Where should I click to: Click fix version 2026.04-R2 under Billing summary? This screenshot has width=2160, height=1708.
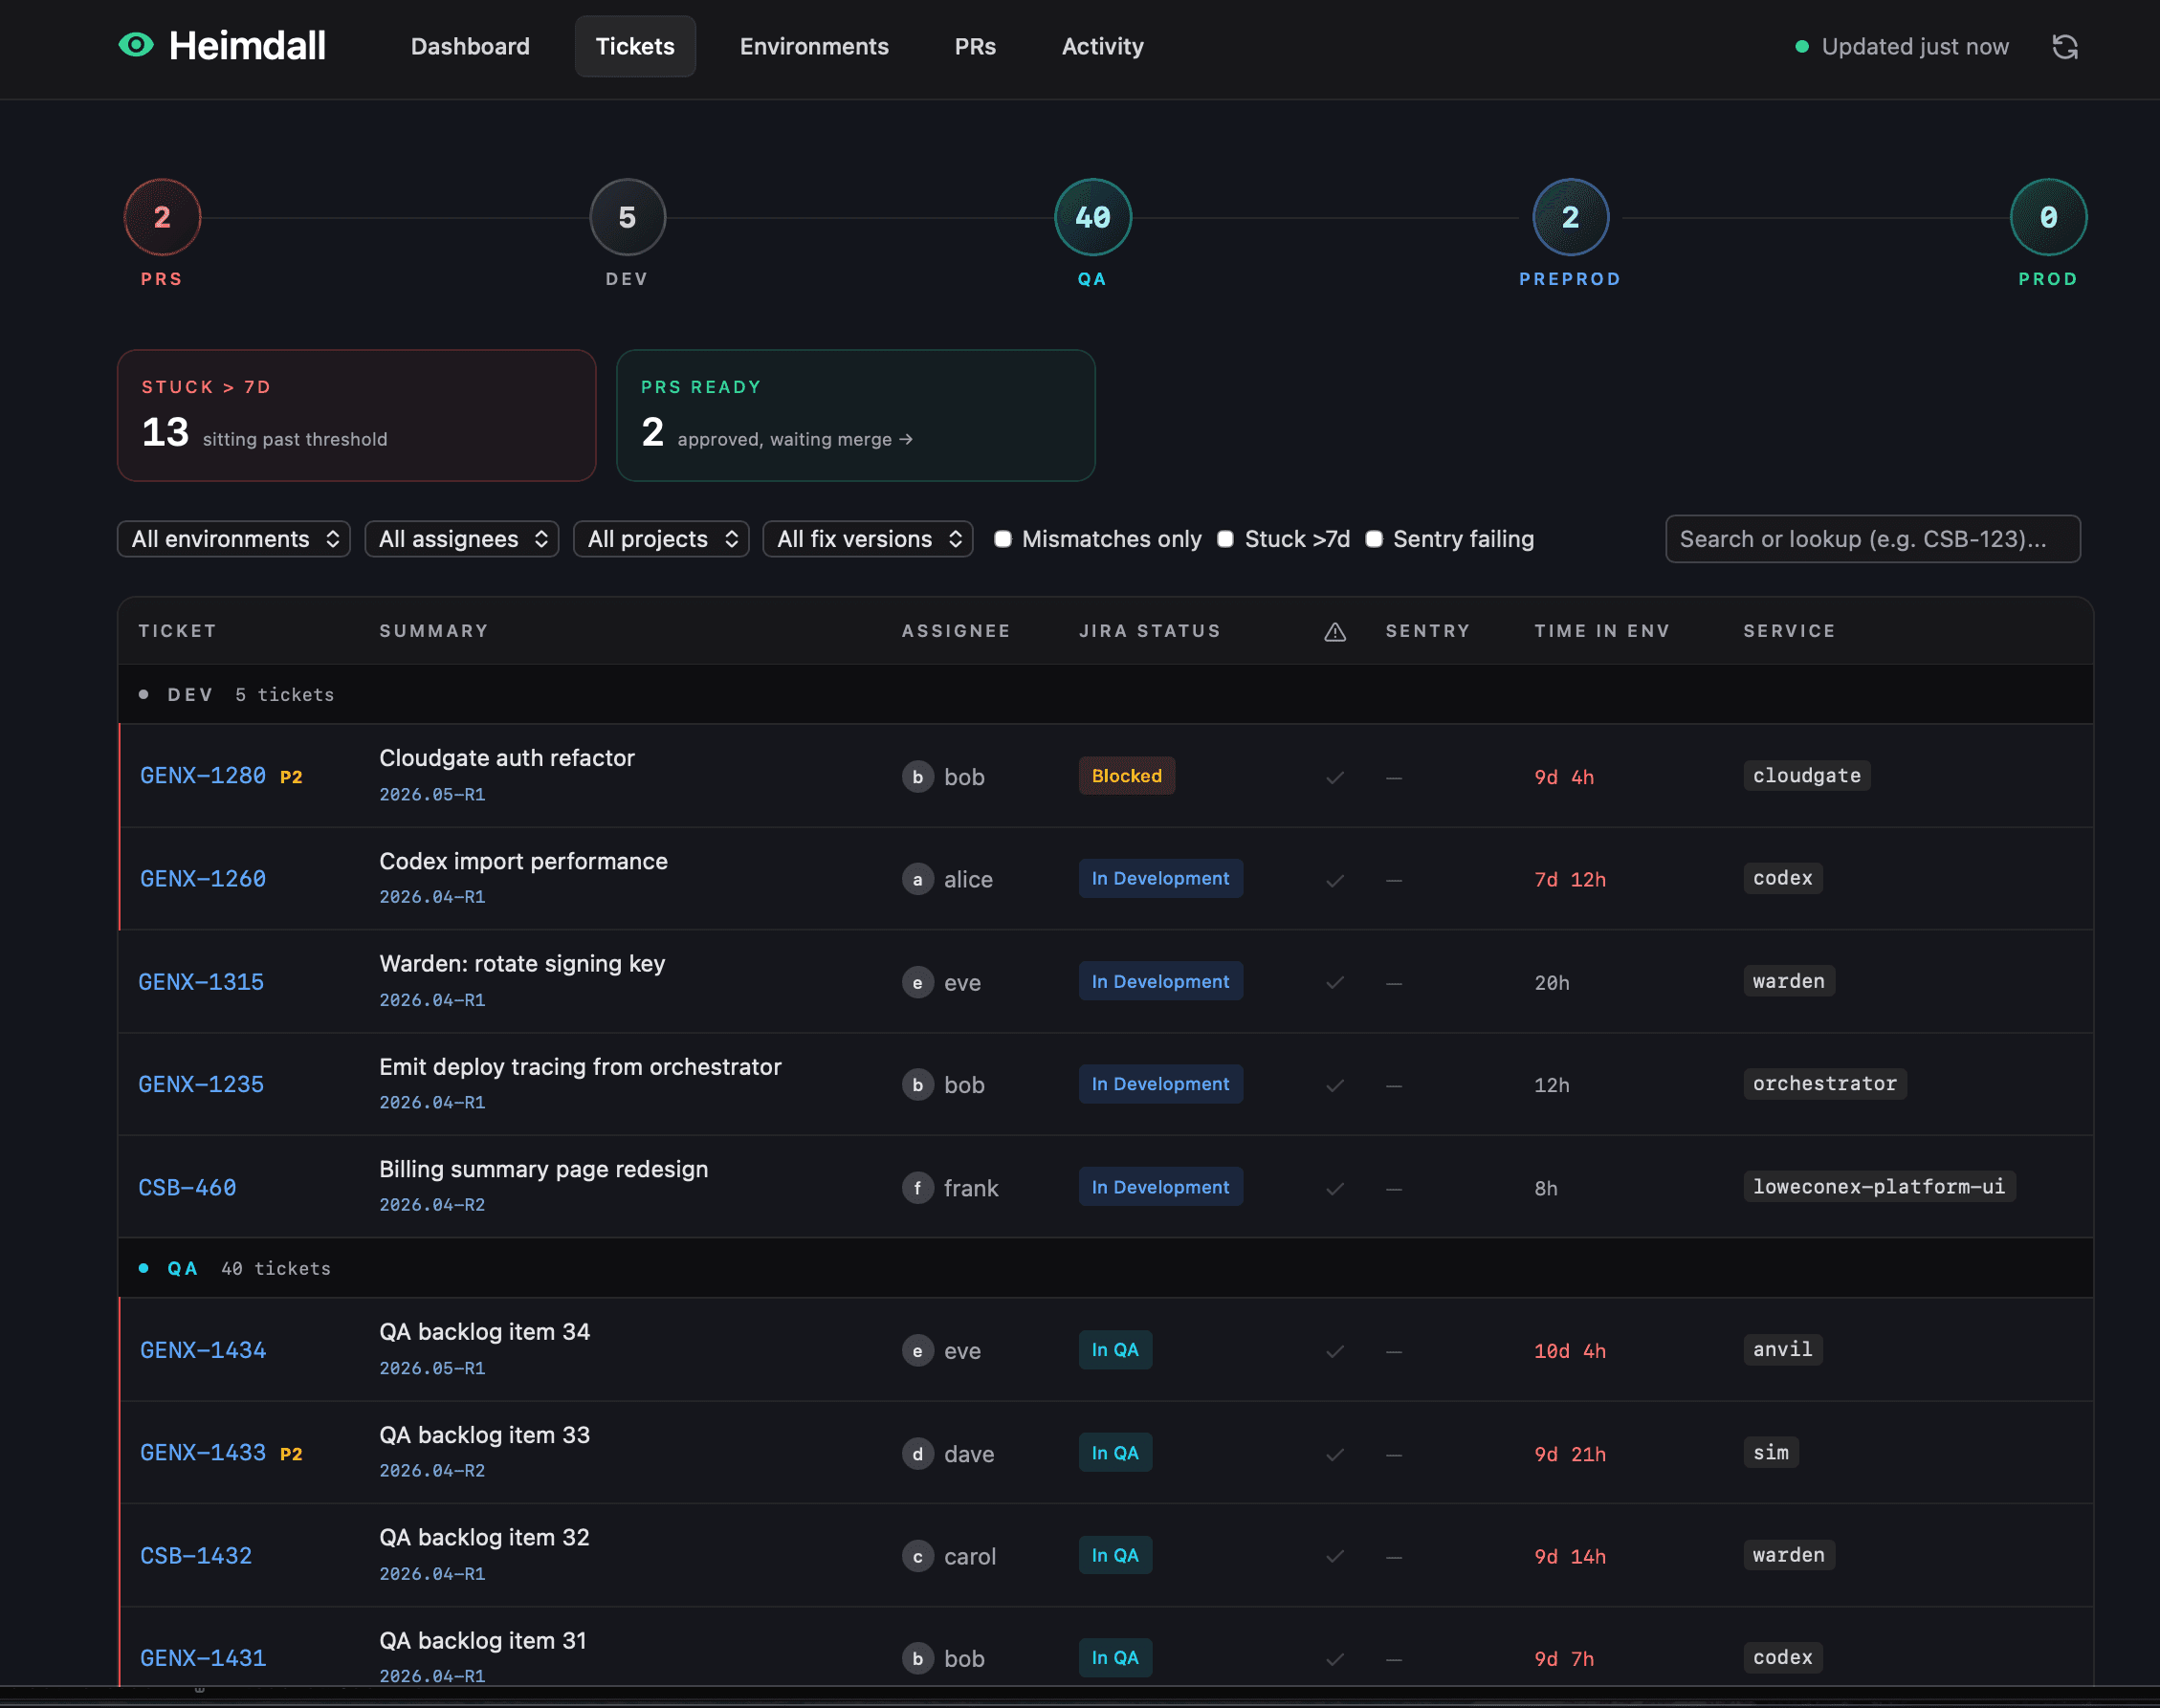[432, 1205]
